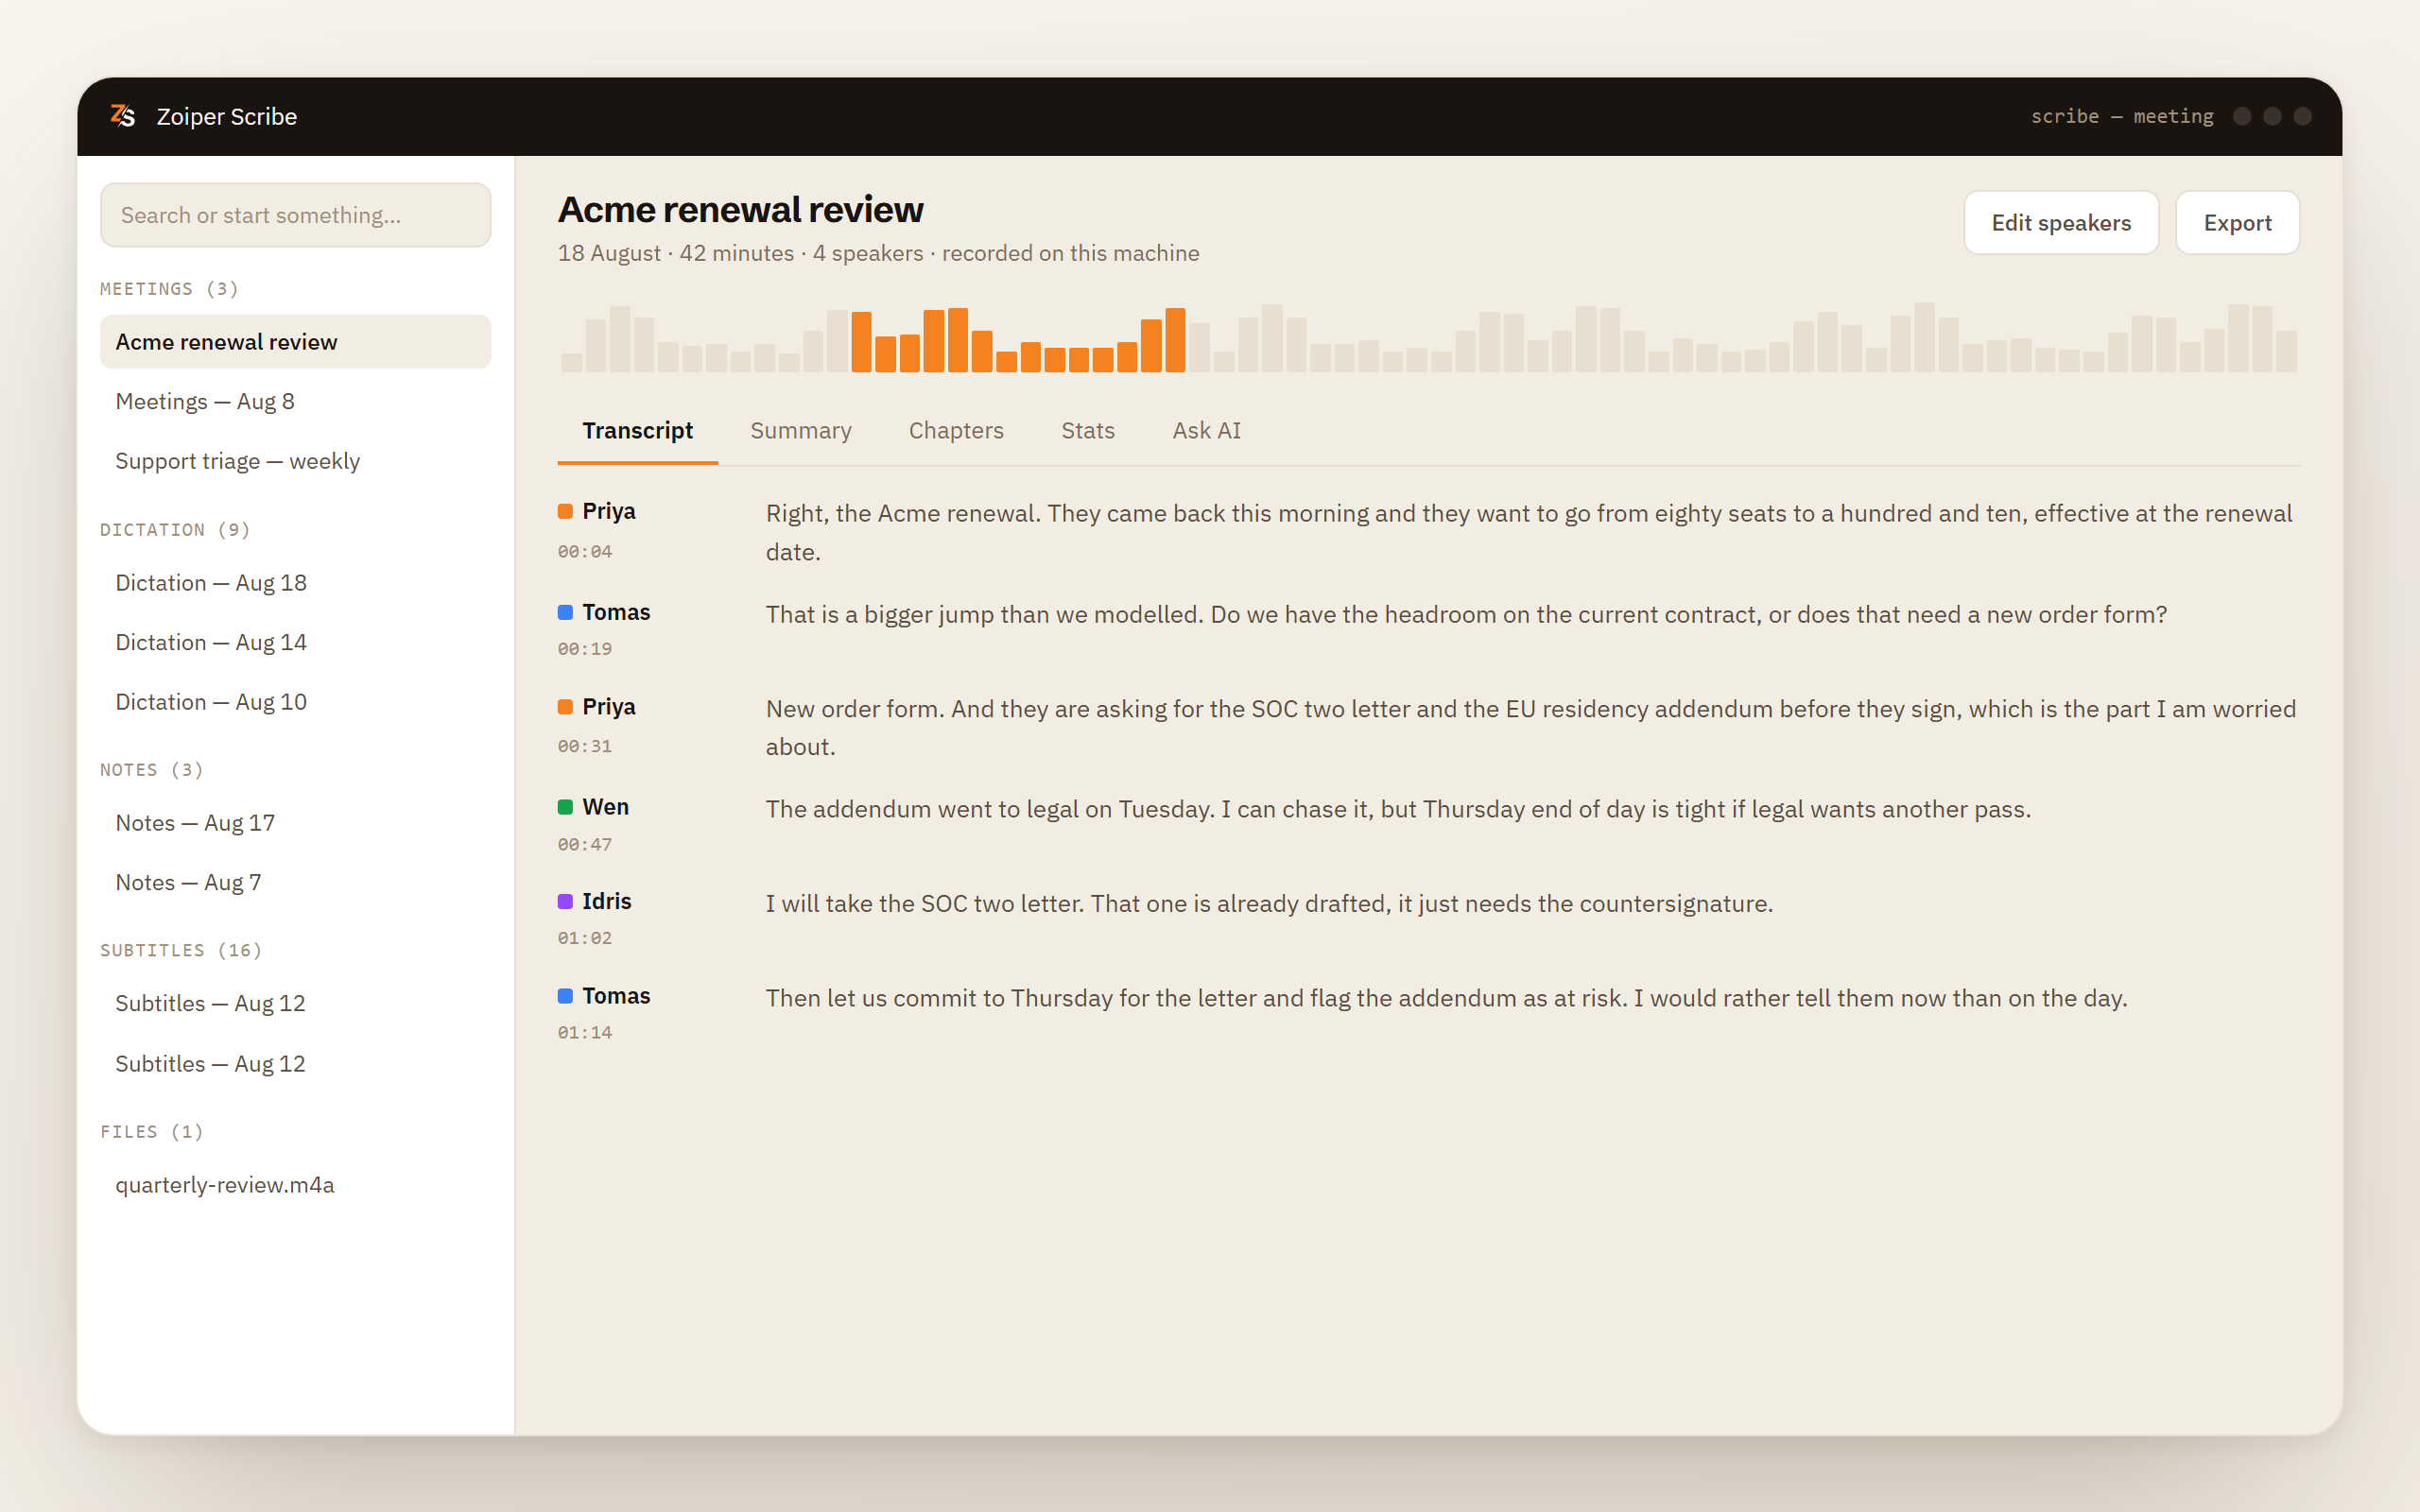This screenshot has width=2420, height=1512.
Task: Jump to timestamp 00:31
Action: (x=585, y=746)
